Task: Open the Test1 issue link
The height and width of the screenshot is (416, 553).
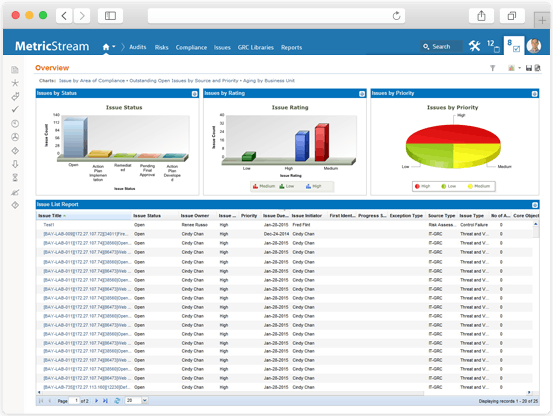Action: click(x=49, y=225)
